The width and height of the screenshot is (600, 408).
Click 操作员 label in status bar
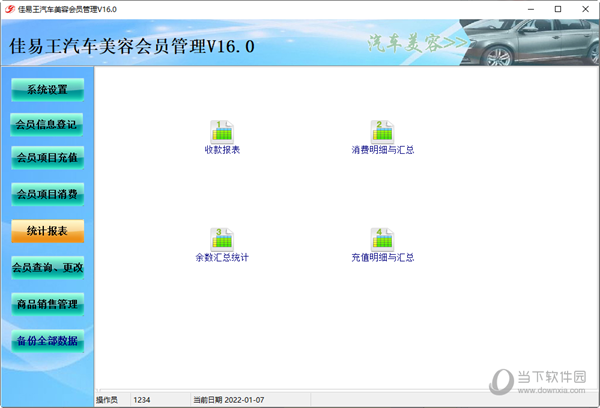(x=107, y=400)
